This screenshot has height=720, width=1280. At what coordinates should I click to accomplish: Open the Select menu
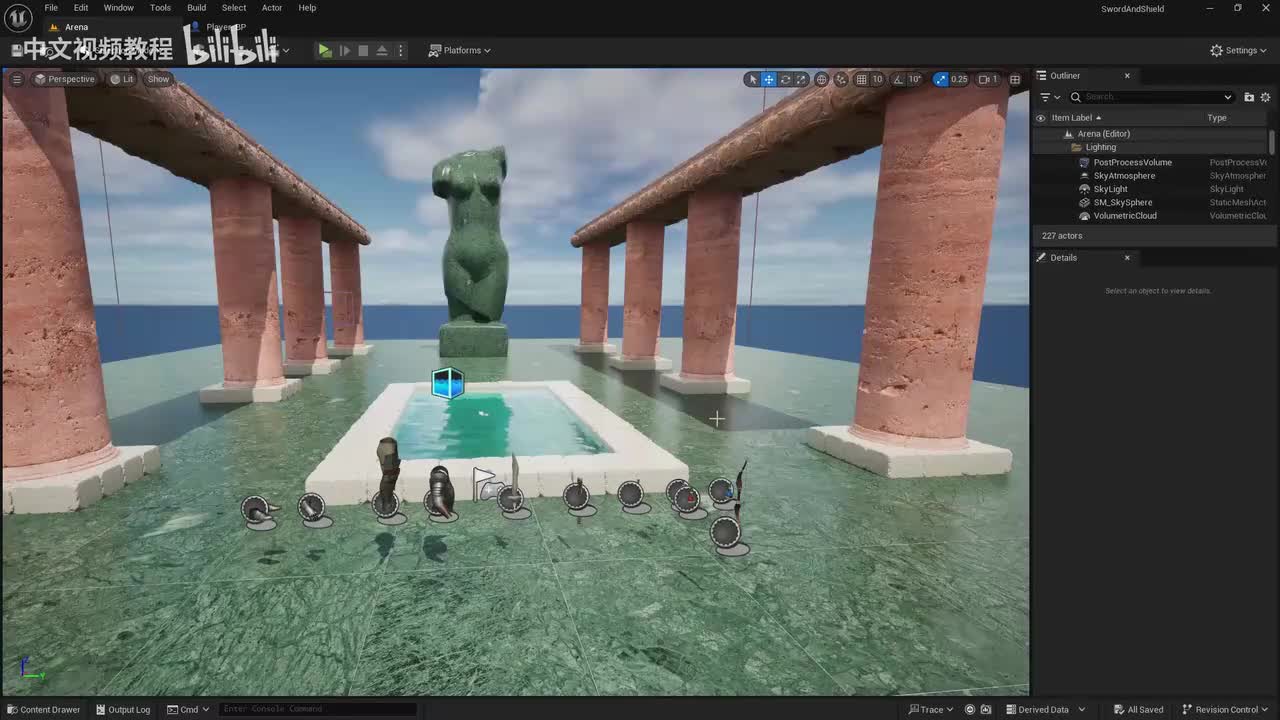tap(234, 7)
